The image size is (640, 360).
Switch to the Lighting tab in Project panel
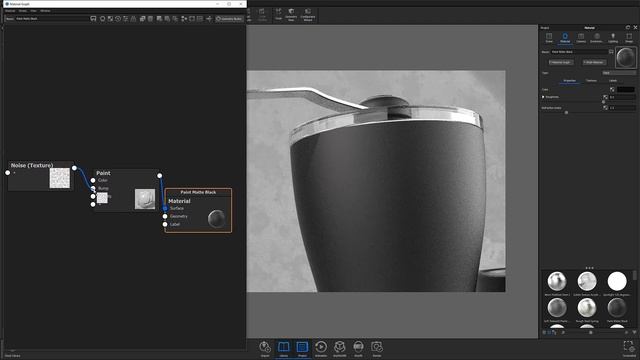click(613, 38)
